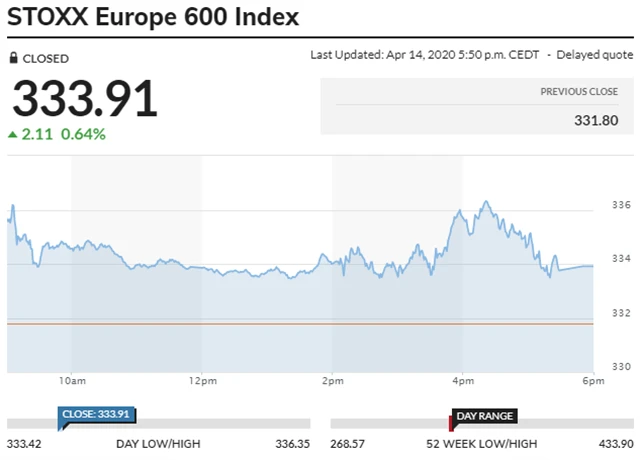Click the 330 price axis label
This screenshot has height=460, width=640.
coord(620,367)
